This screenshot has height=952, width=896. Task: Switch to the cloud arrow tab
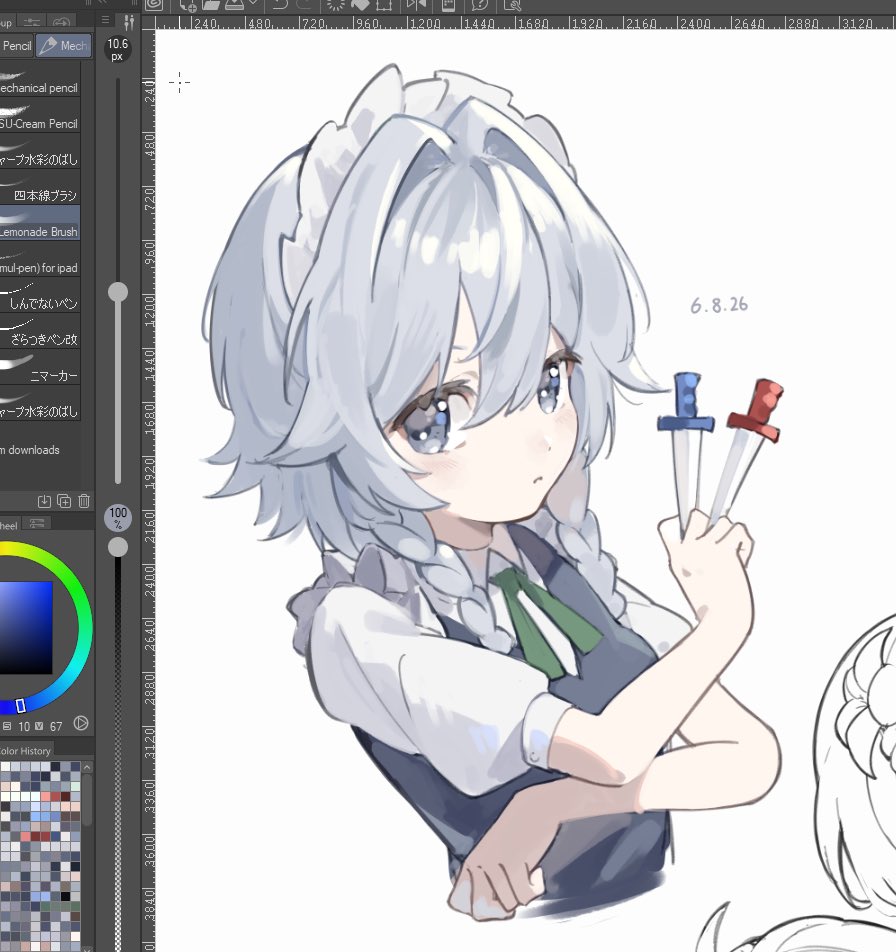(61, 22)
